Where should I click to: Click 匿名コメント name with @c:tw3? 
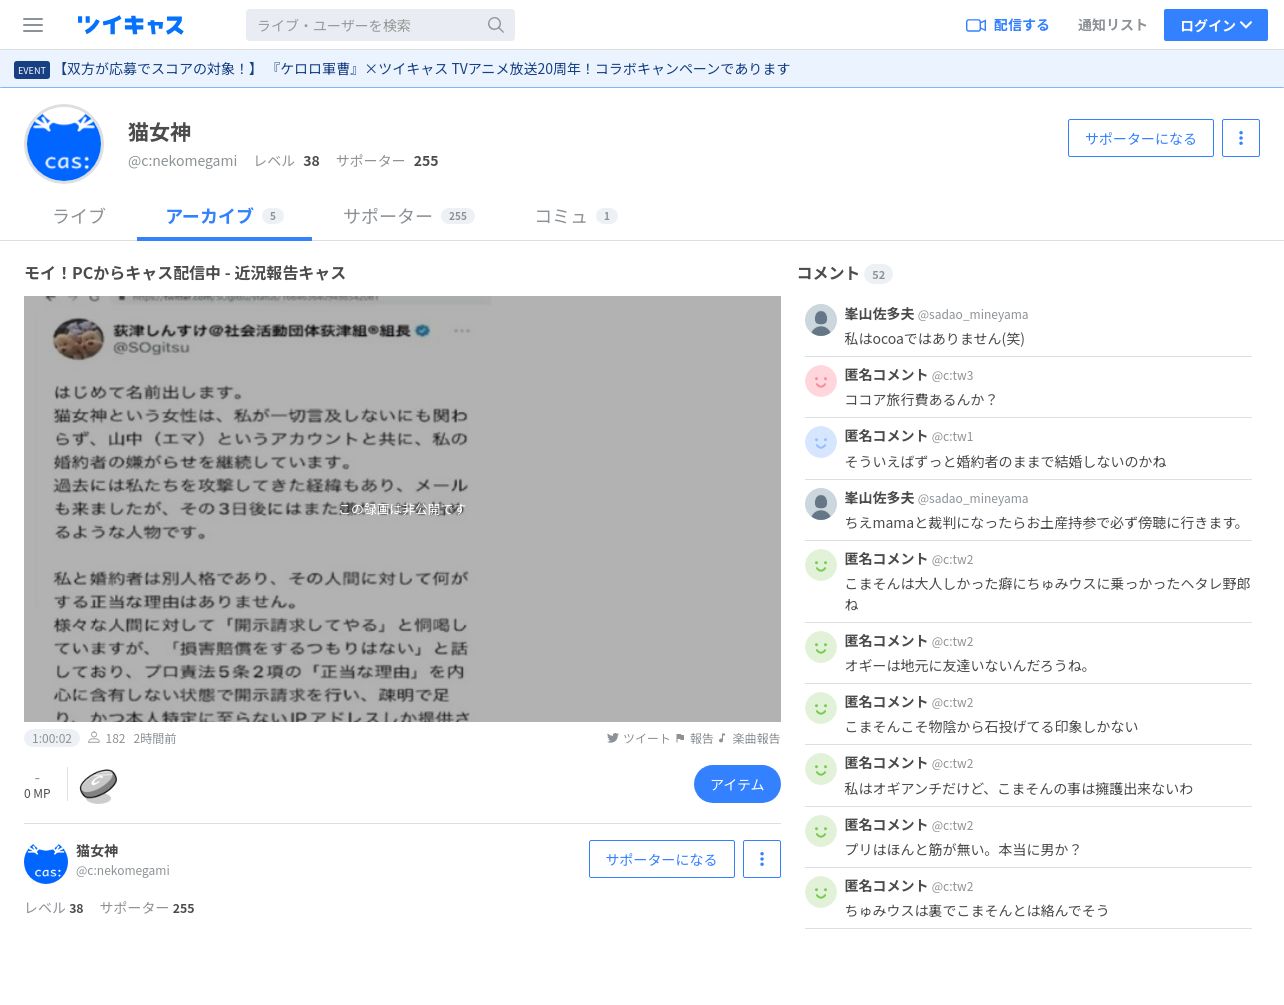886,375
